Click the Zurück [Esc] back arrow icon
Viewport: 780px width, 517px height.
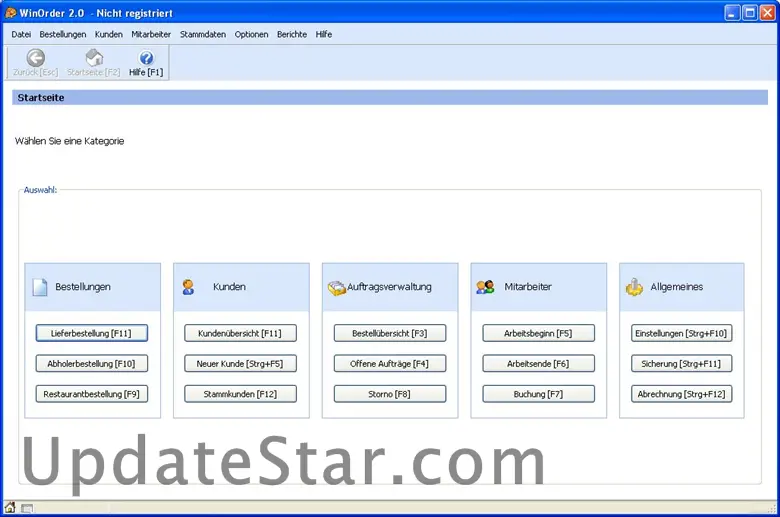(35, 58)
